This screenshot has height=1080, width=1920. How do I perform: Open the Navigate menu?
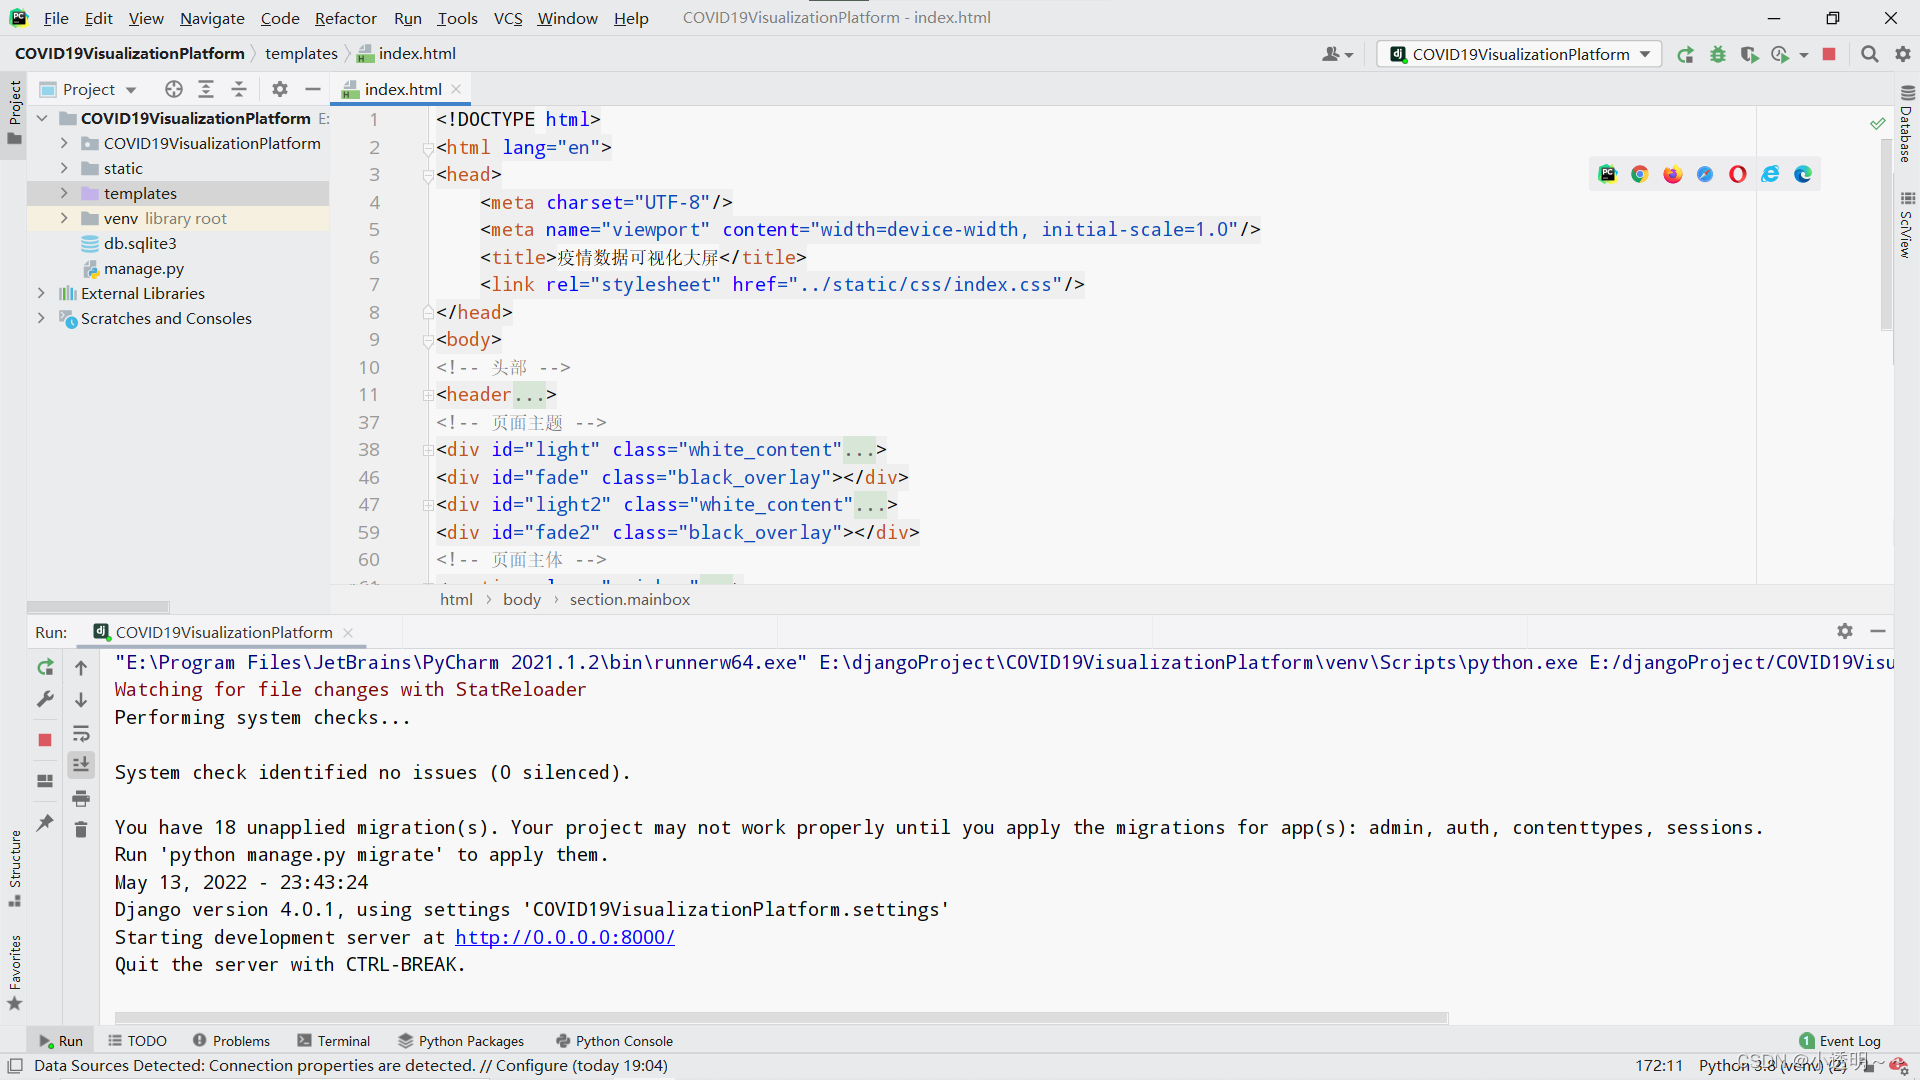click(212, 18)
